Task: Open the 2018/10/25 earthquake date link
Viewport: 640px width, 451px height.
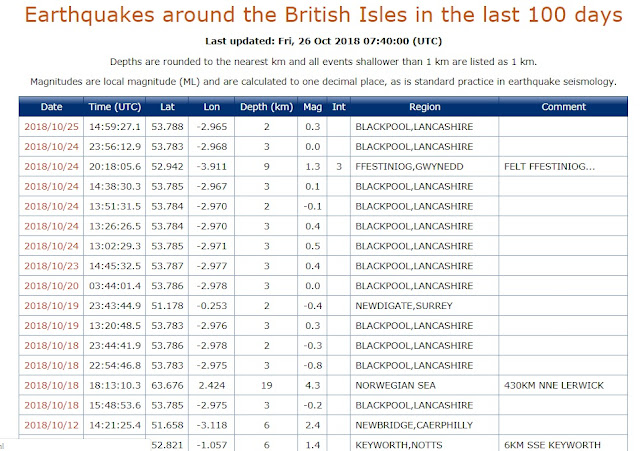Action: point(50,128)
